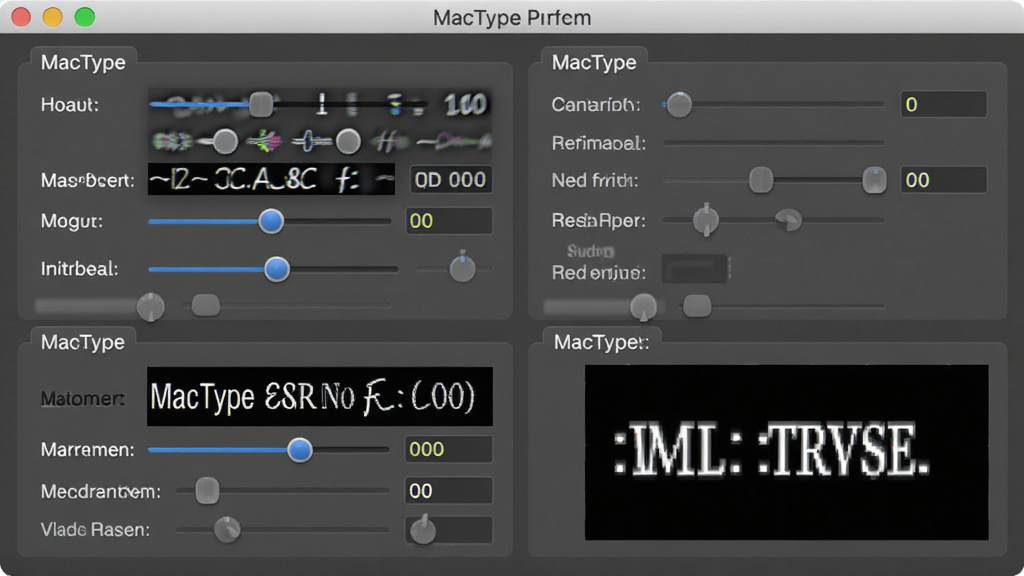Click the macOS red close button
The image size is (1024, 576).
(21, 17)
